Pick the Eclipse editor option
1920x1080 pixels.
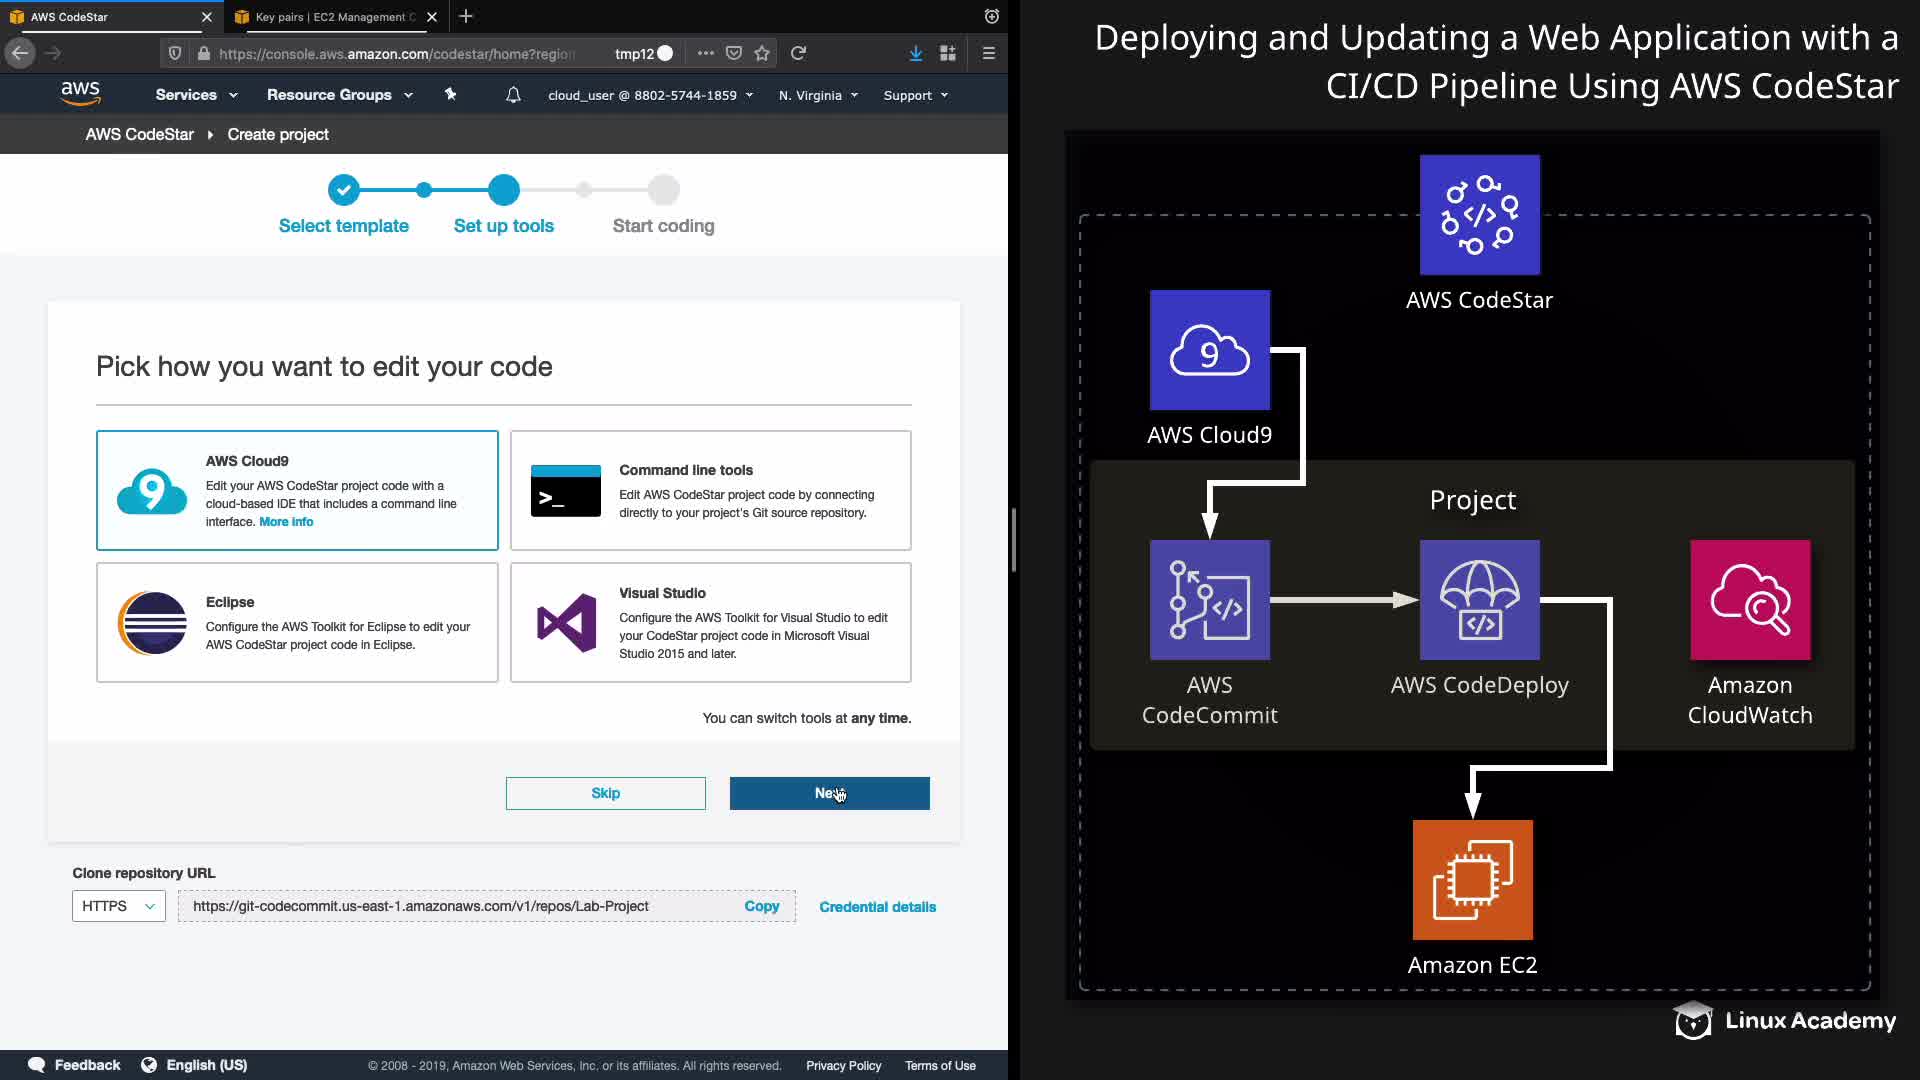coord(297,622)
